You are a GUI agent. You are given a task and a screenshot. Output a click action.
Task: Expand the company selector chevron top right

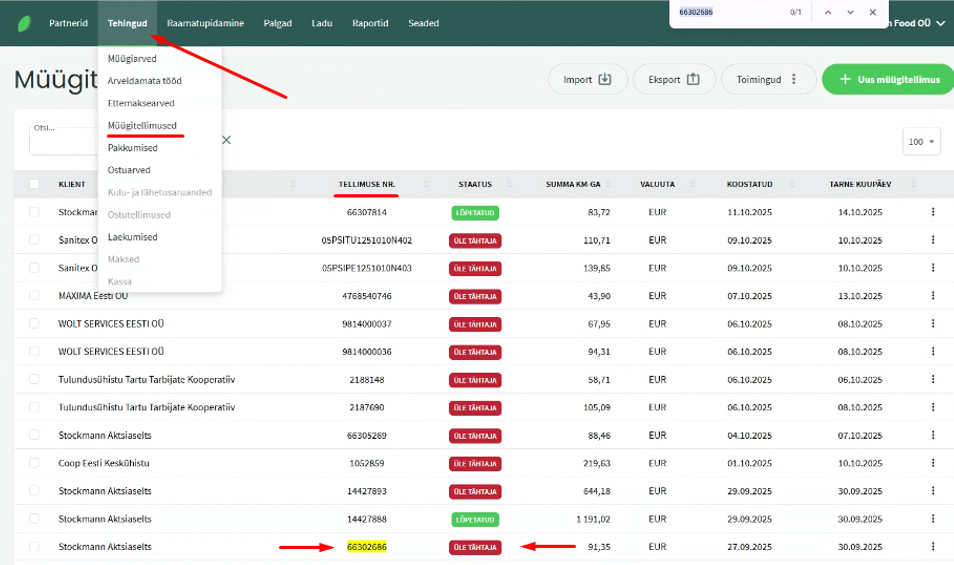941,23
